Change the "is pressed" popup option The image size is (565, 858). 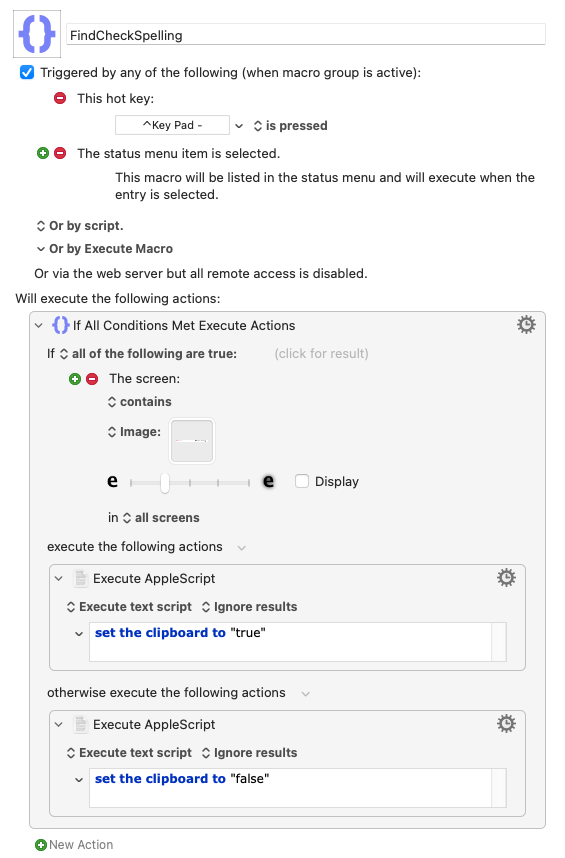(x=290, y=126)
